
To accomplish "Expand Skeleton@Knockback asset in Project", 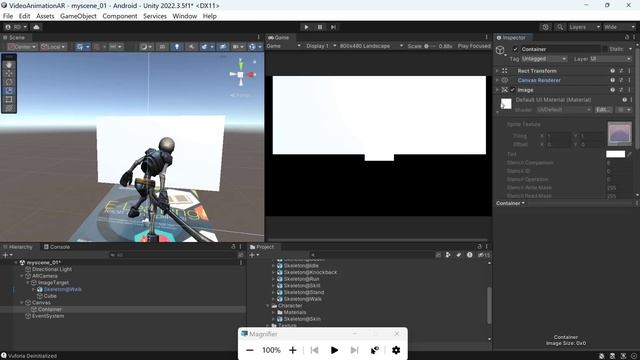I will [x=273, y=272].
